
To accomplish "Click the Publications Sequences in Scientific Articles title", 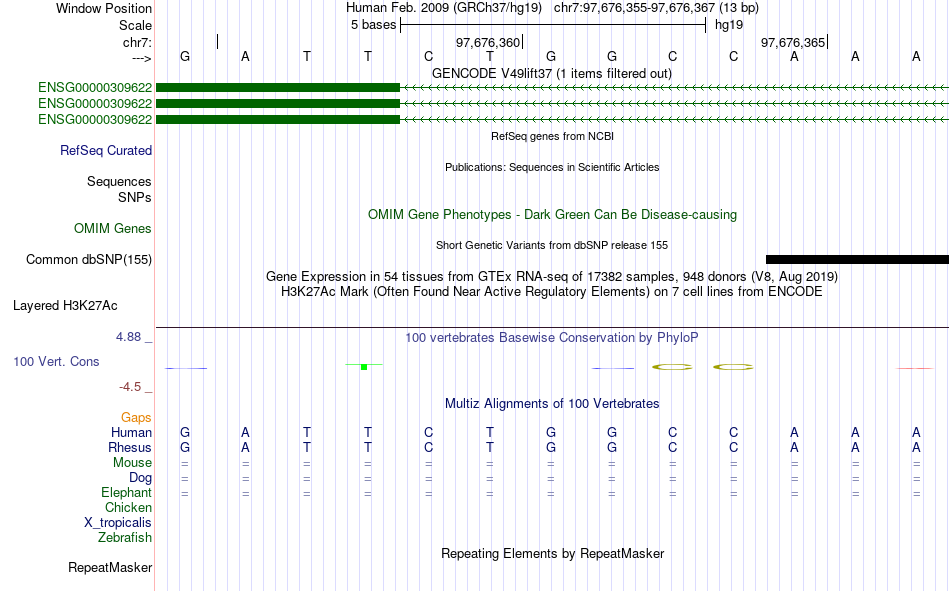I will point(552,167).
